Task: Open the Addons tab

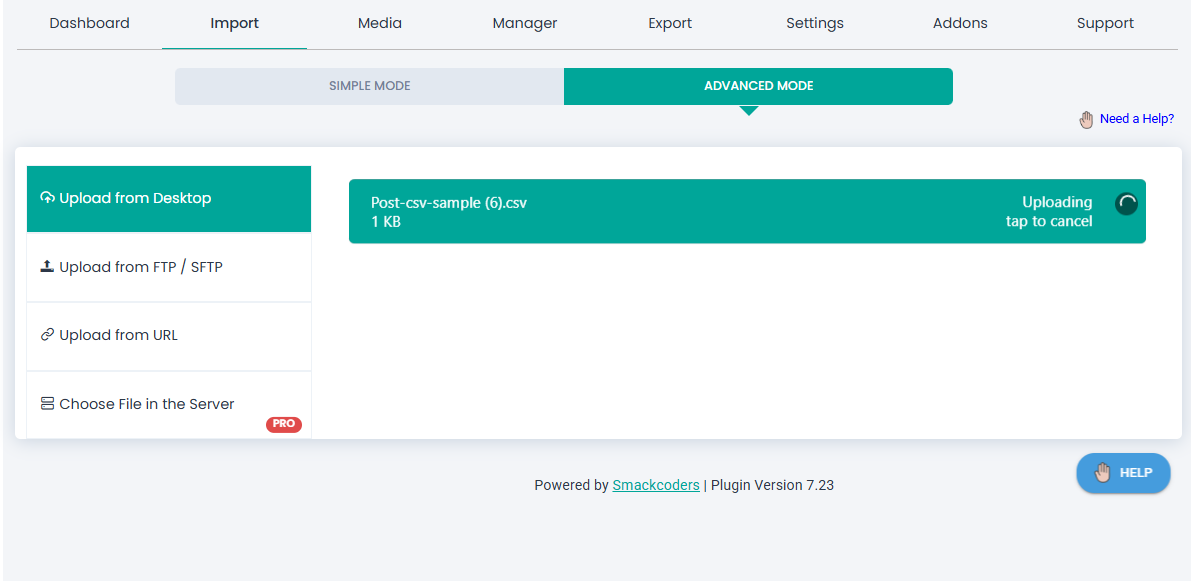Action: point(960,22)
